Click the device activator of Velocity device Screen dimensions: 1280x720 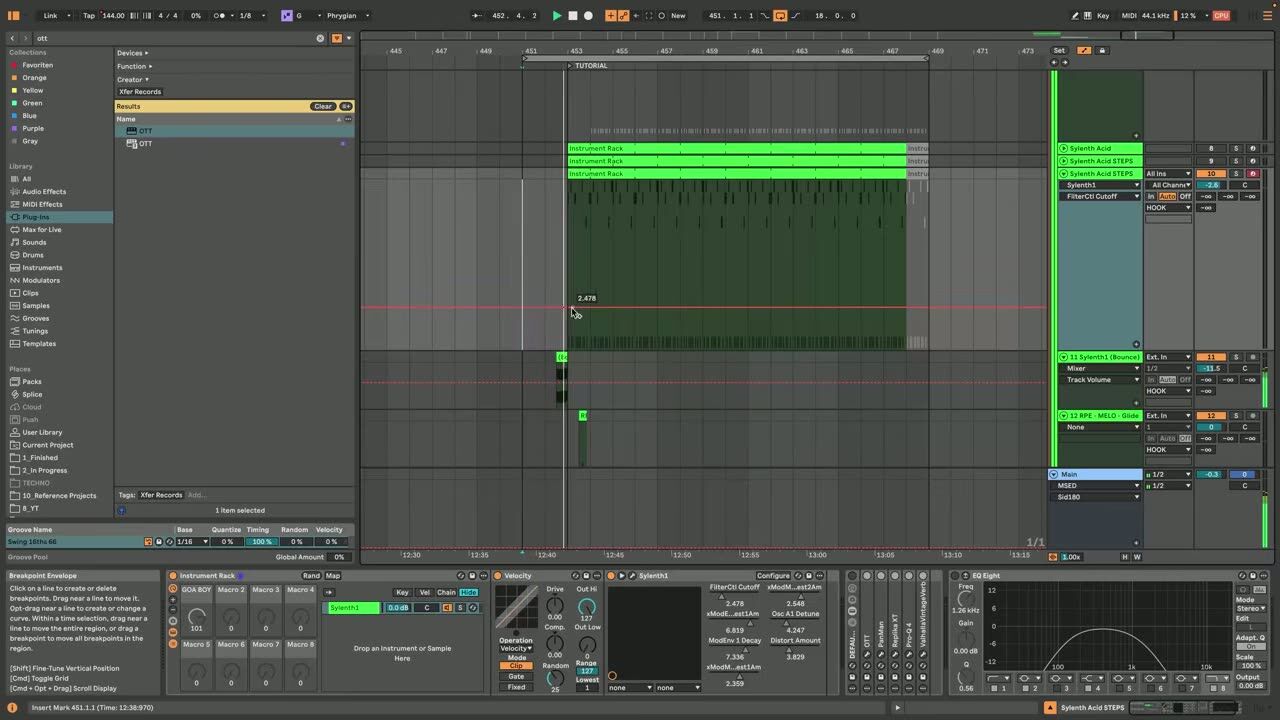click(x=498, y=576)
